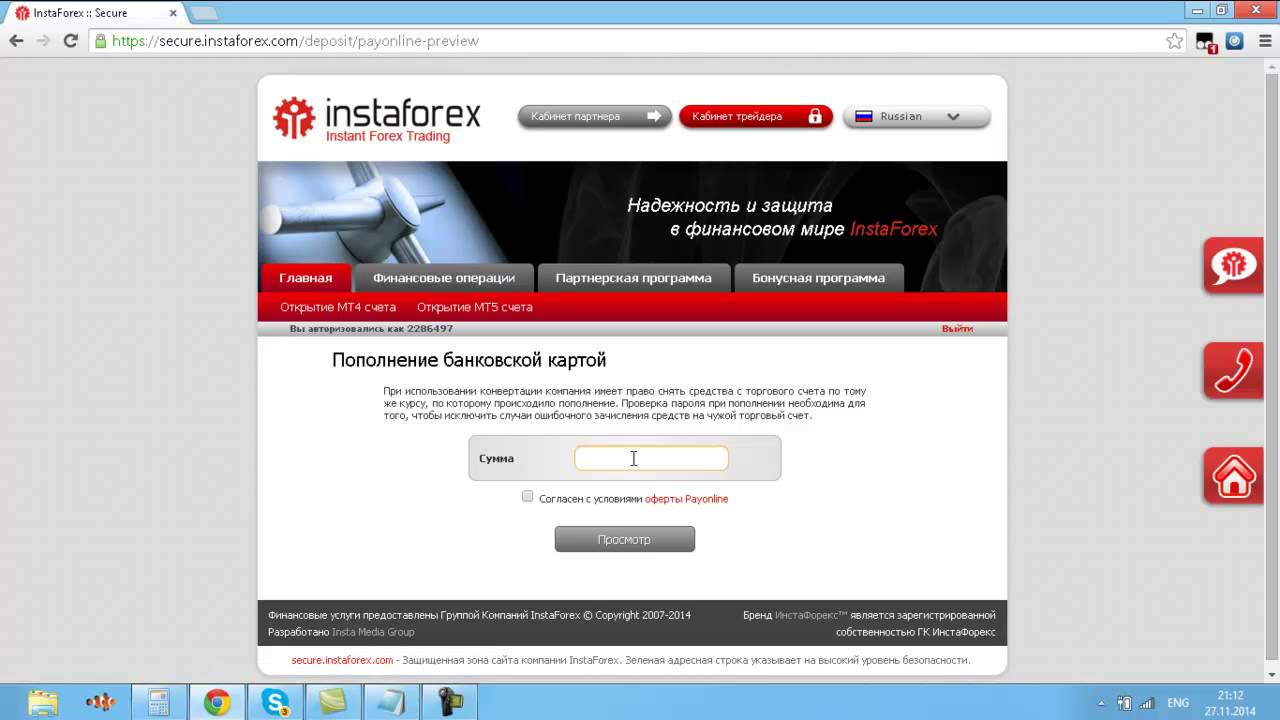Click the InstaForex logo
The image size is (1280, 720).
(x=377, y=118)
